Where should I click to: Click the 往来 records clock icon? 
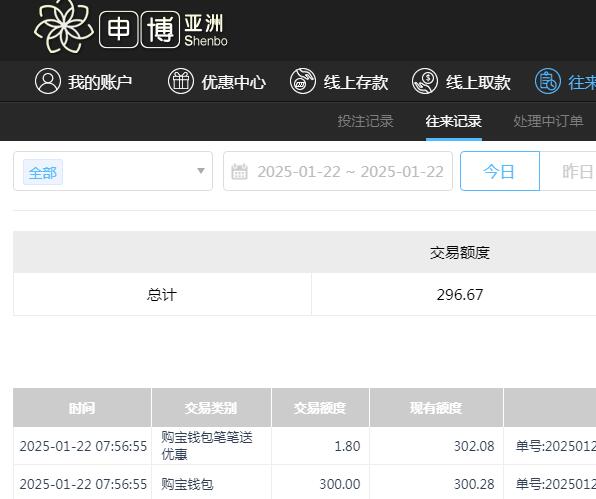click(x=548, y=81)
